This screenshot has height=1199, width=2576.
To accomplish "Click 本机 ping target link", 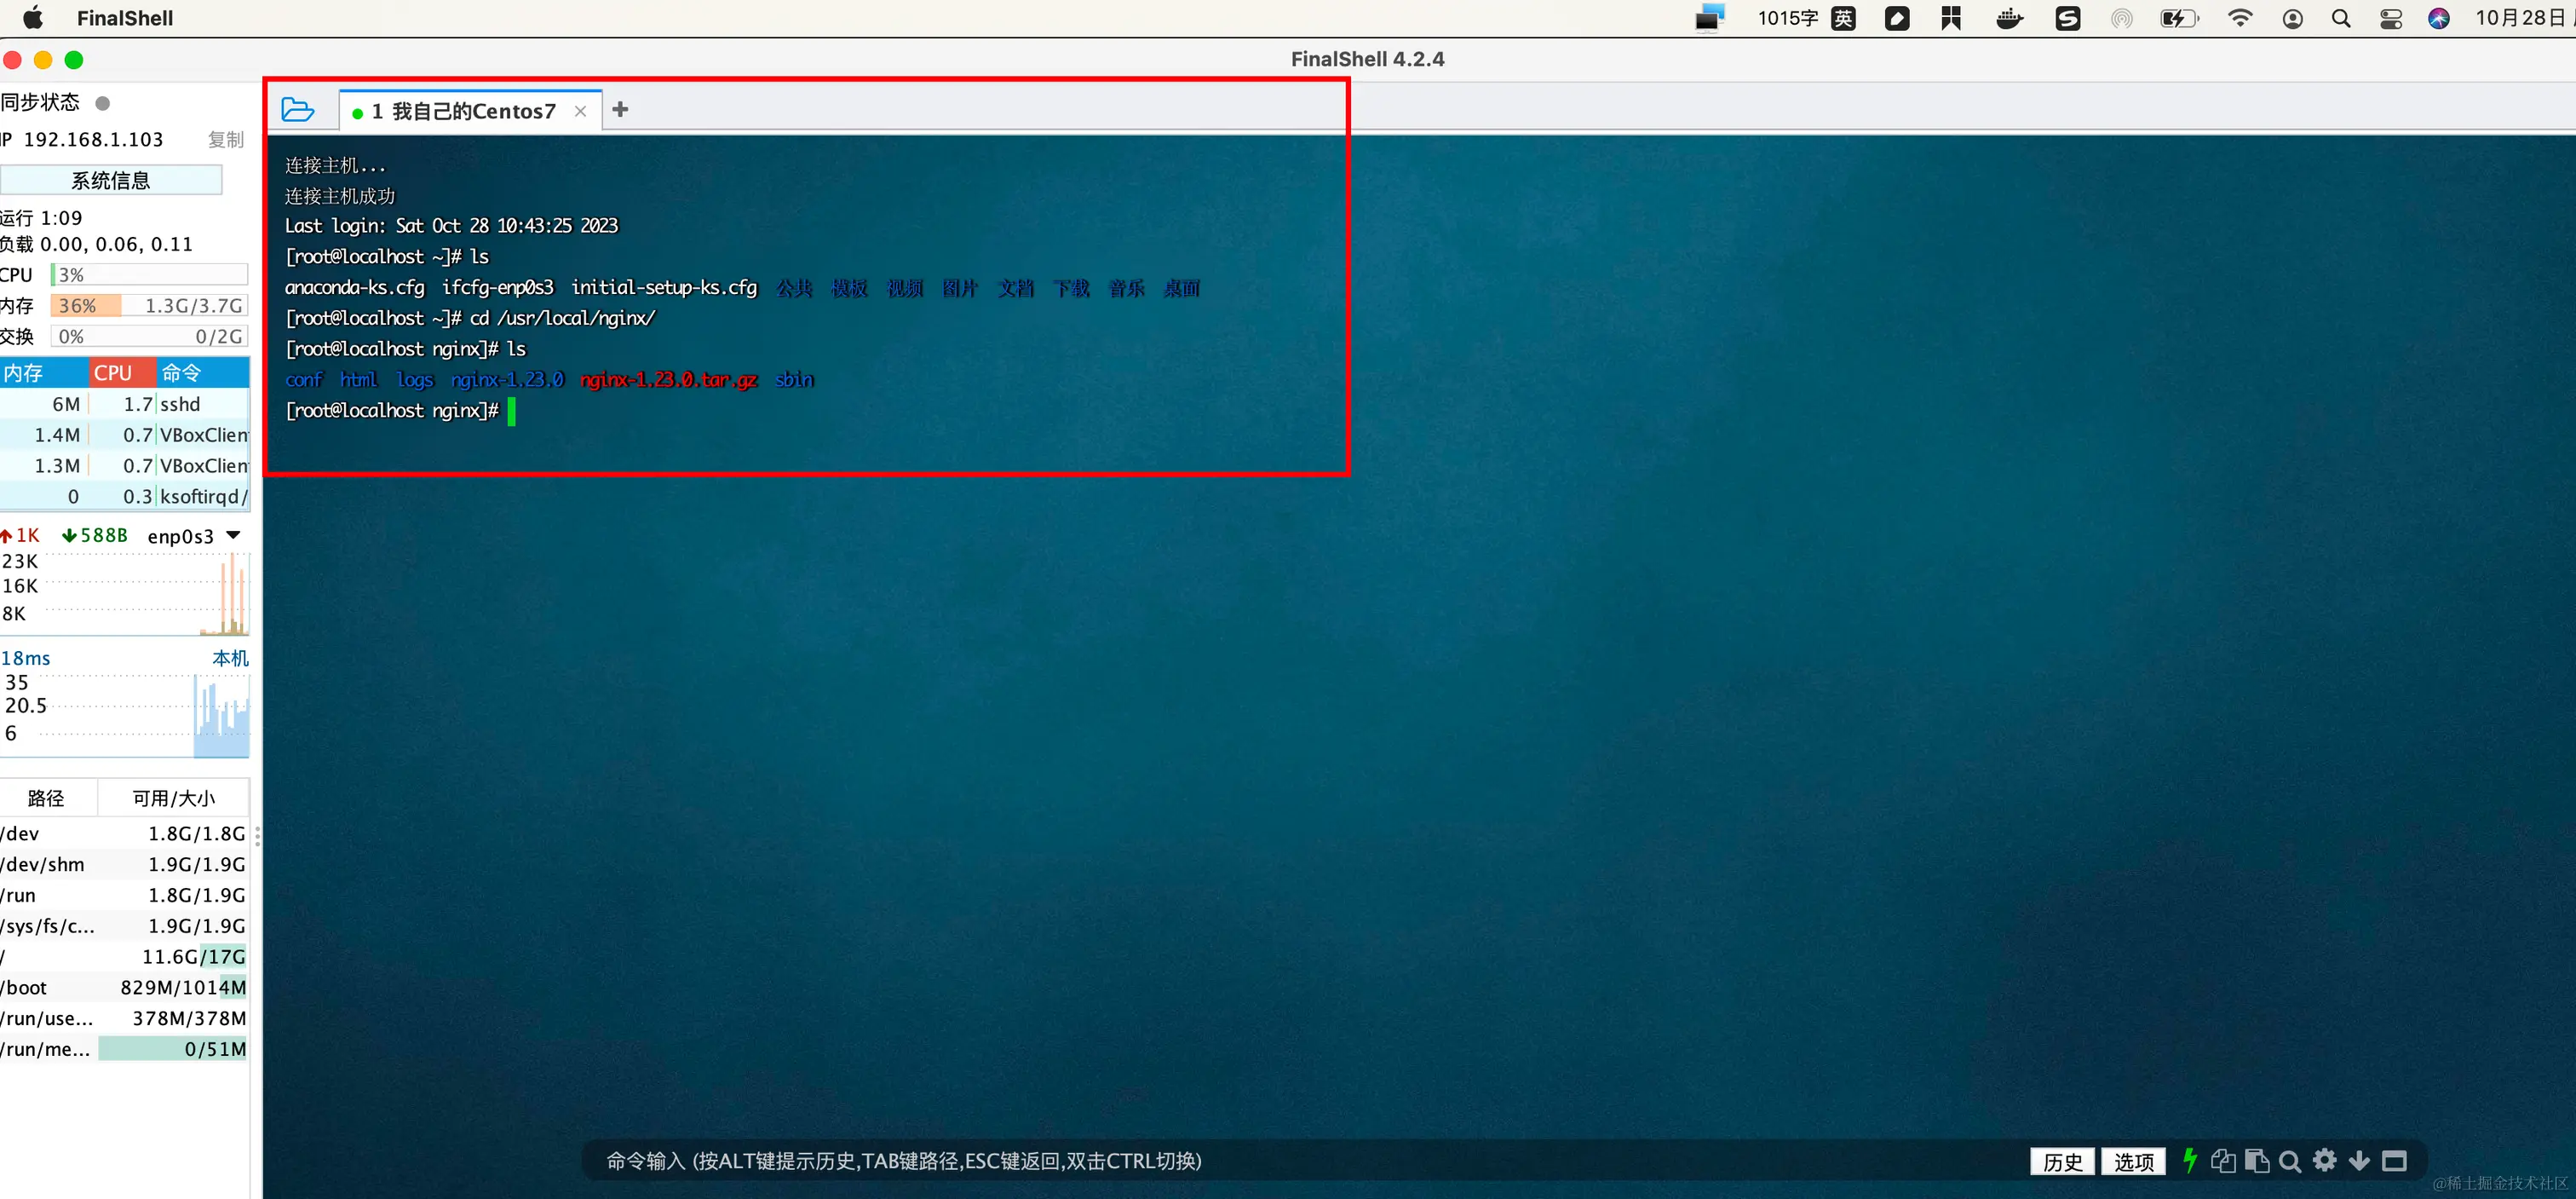I will 230,658.
